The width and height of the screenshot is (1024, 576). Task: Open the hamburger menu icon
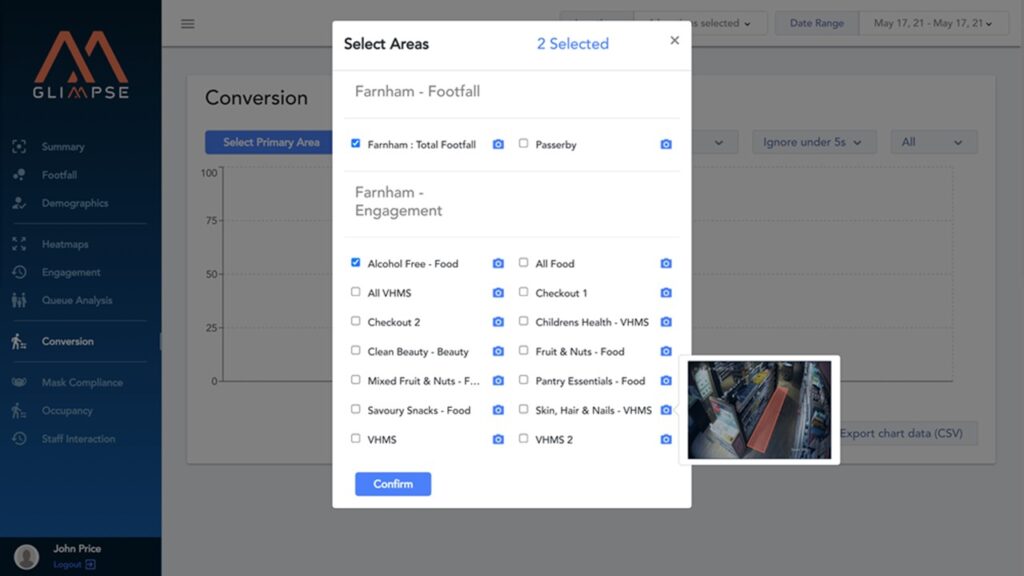tap(188, 24)
